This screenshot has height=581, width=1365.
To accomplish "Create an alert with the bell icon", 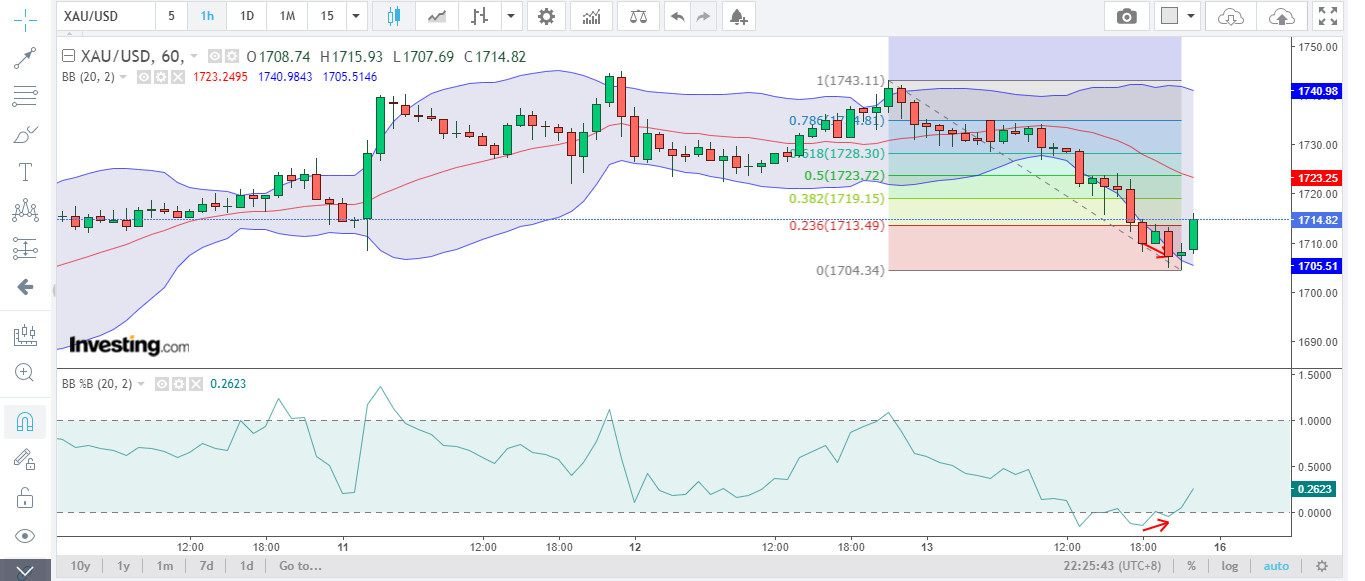I will click(x=737, y=16).
